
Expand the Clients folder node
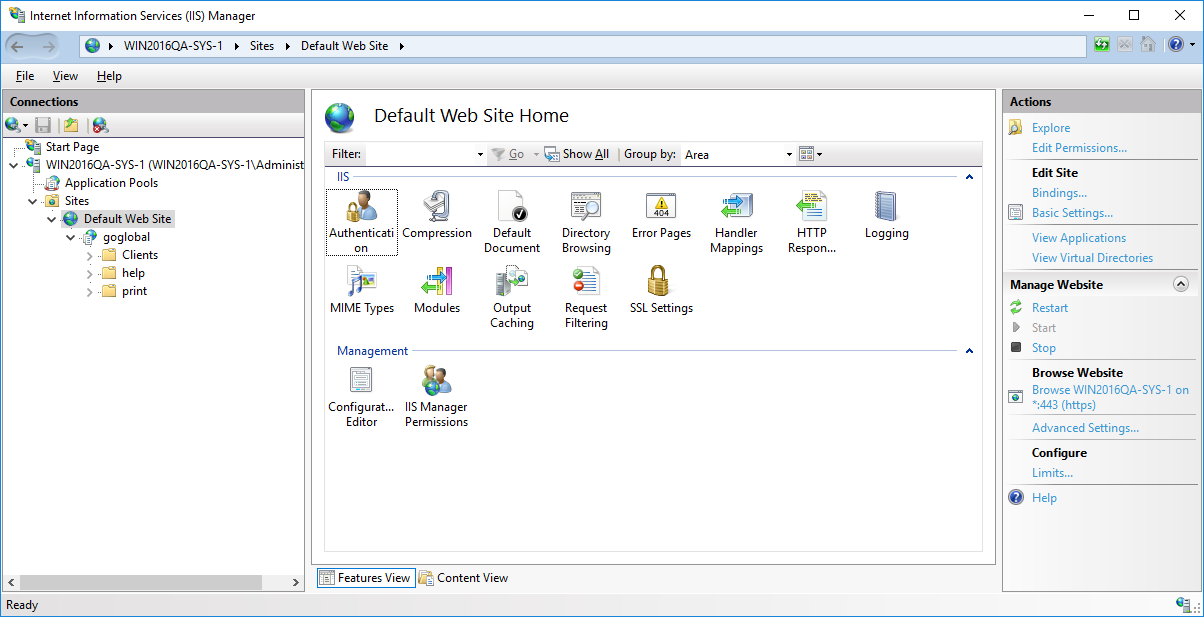tap(89, 255)
